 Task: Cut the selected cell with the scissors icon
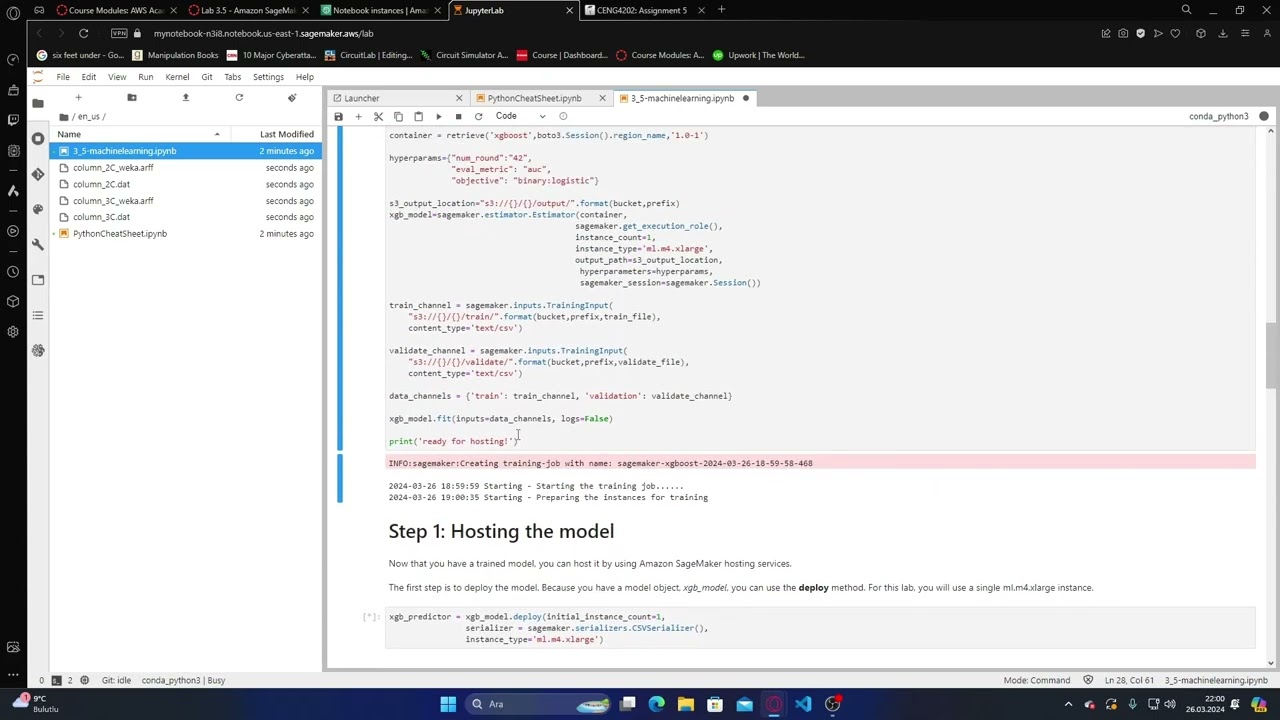[378, 116]
